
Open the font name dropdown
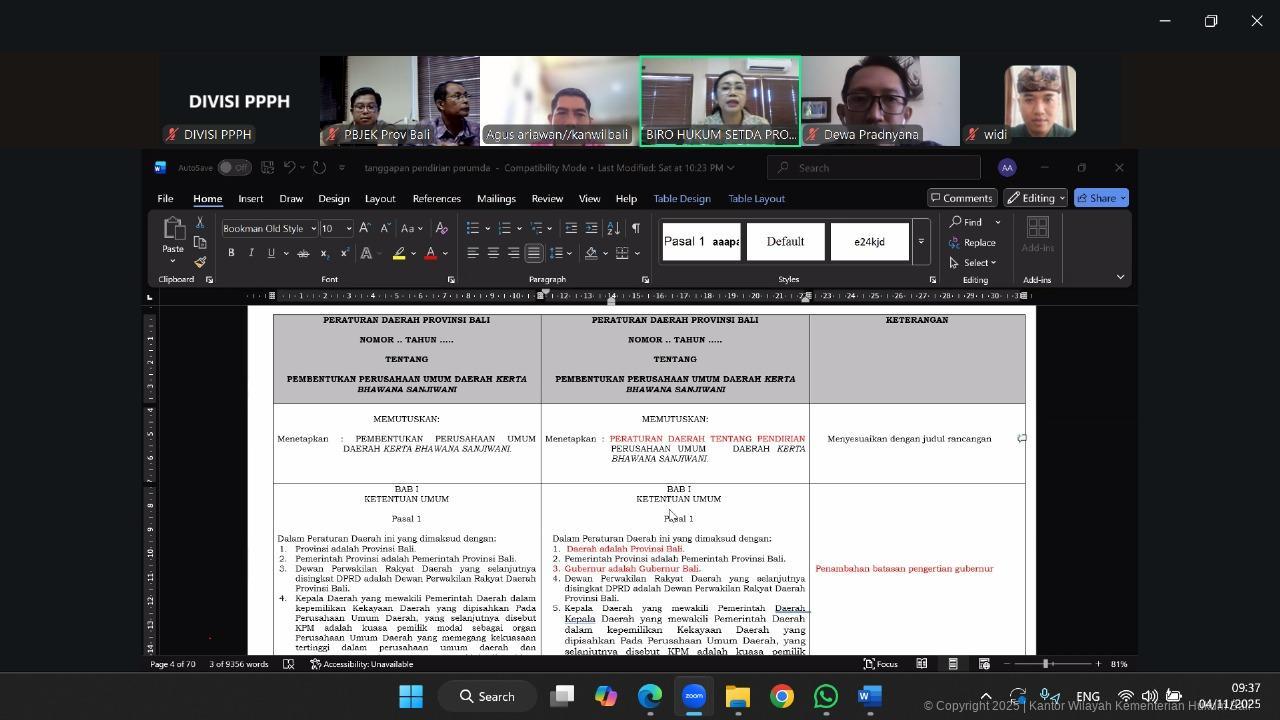313,229
